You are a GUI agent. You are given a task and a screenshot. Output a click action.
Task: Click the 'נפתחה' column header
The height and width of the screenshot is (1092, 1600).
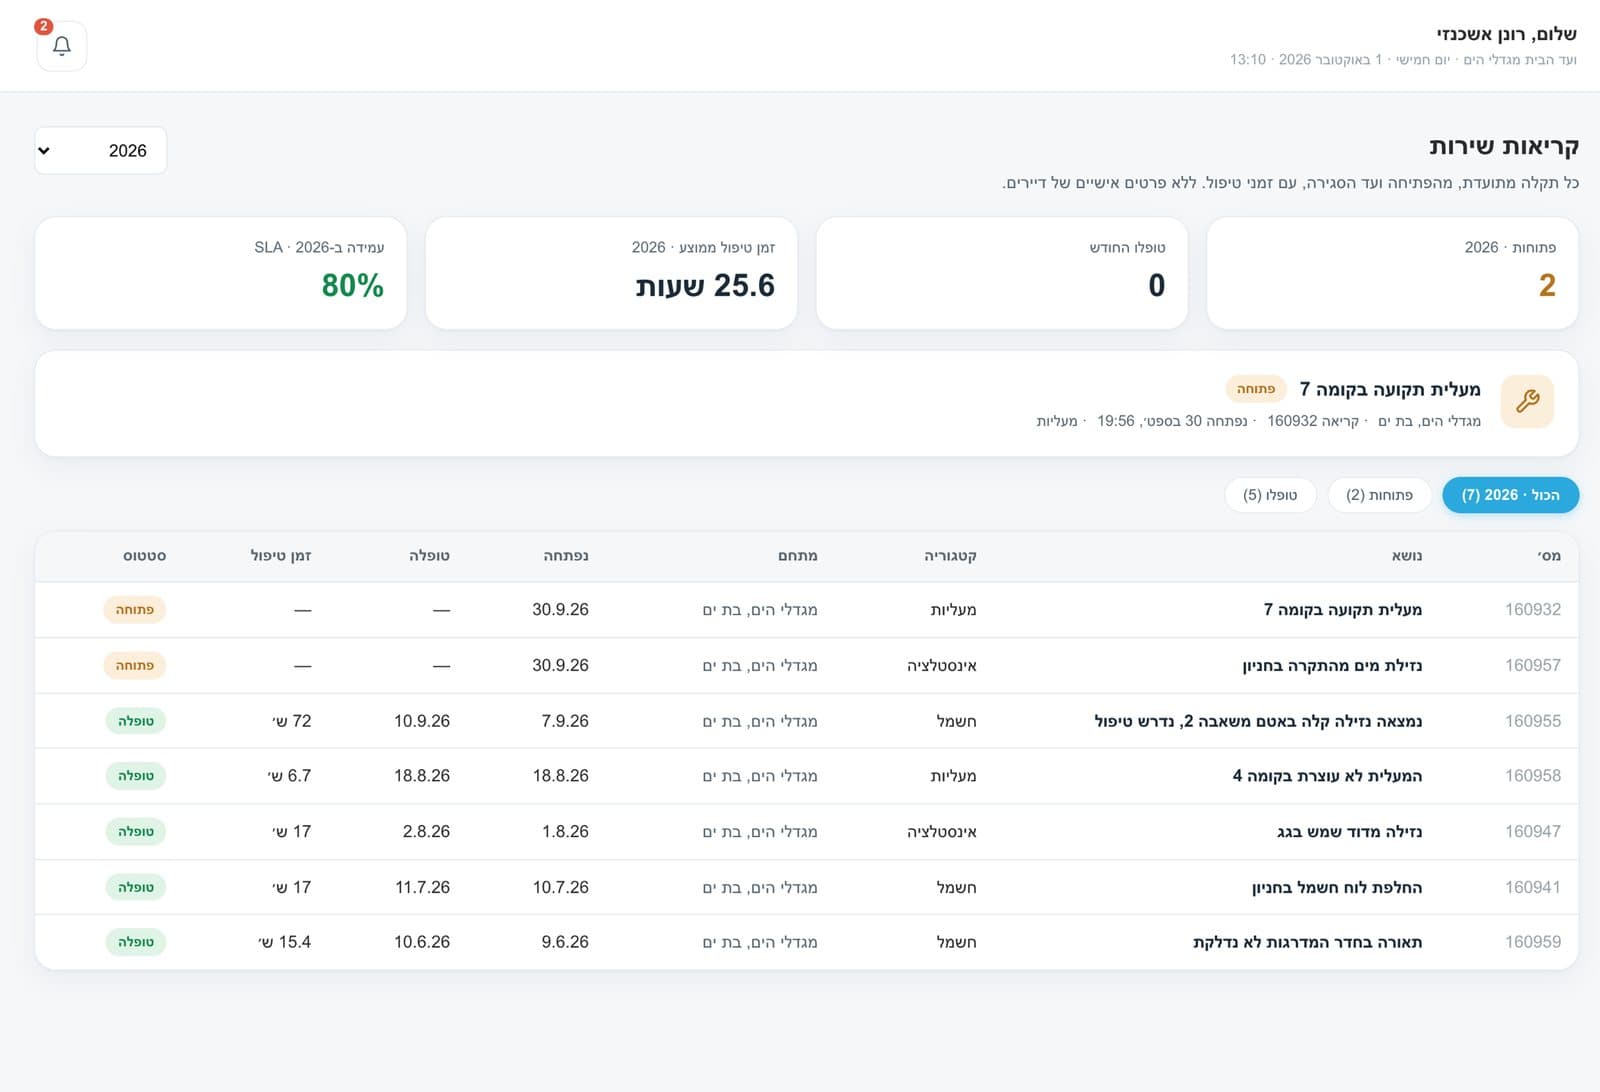pyautogui.click(x=566, y=556)
